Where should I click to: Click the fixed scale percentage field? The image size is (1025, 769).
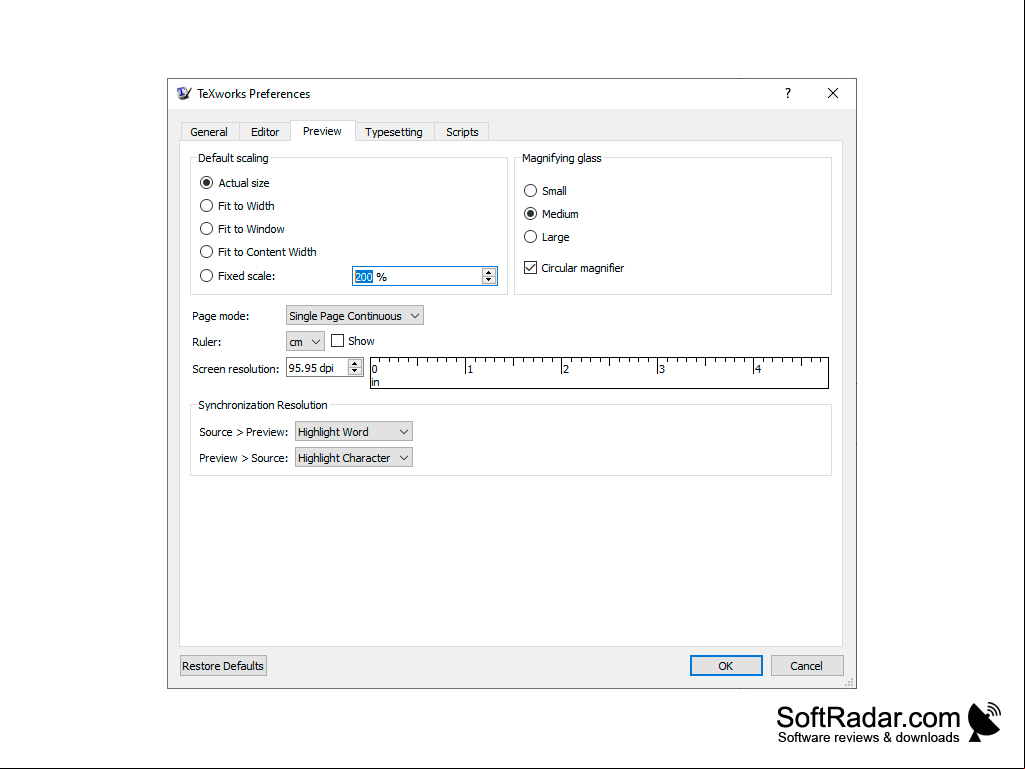click(417, 277)
